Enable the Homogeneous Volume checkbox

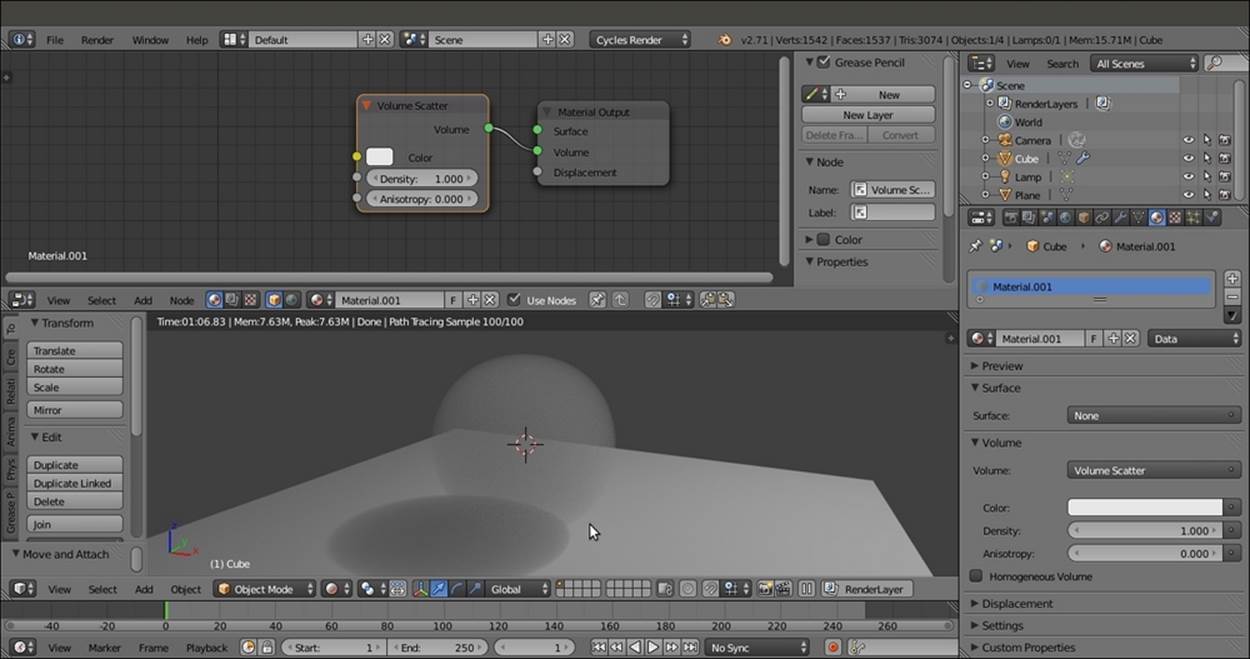click(x=977, y=577)
